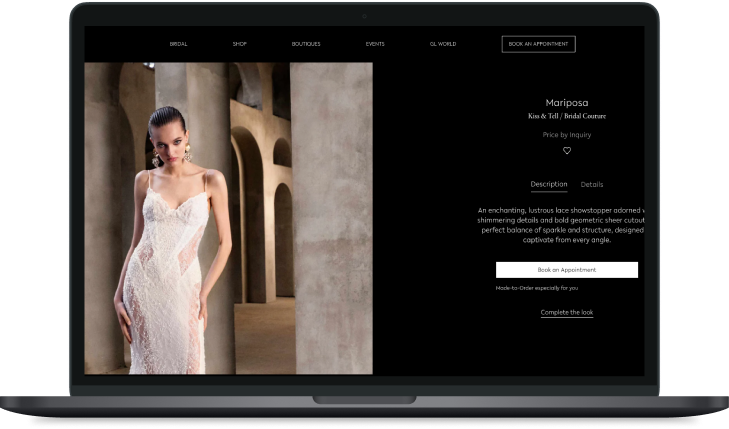Click the Price by Inquiry text

(x=567, y=134)
